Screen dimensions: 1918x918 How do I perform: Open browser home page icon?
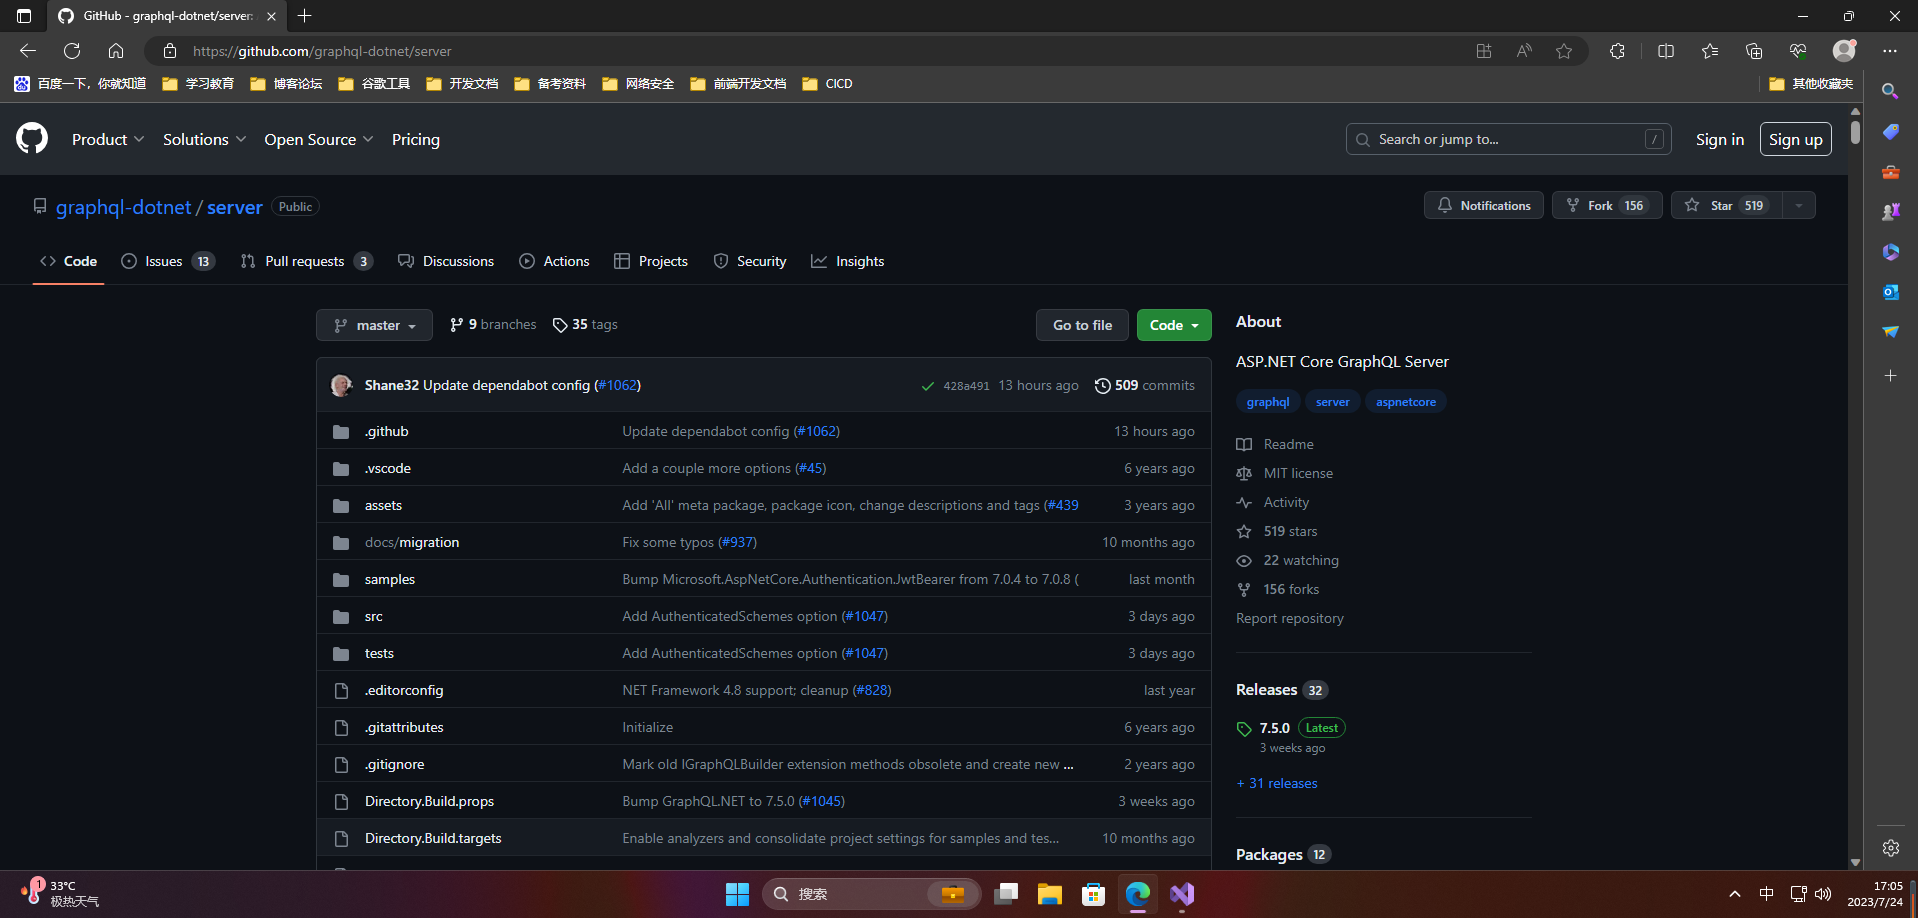pos(116,51)
